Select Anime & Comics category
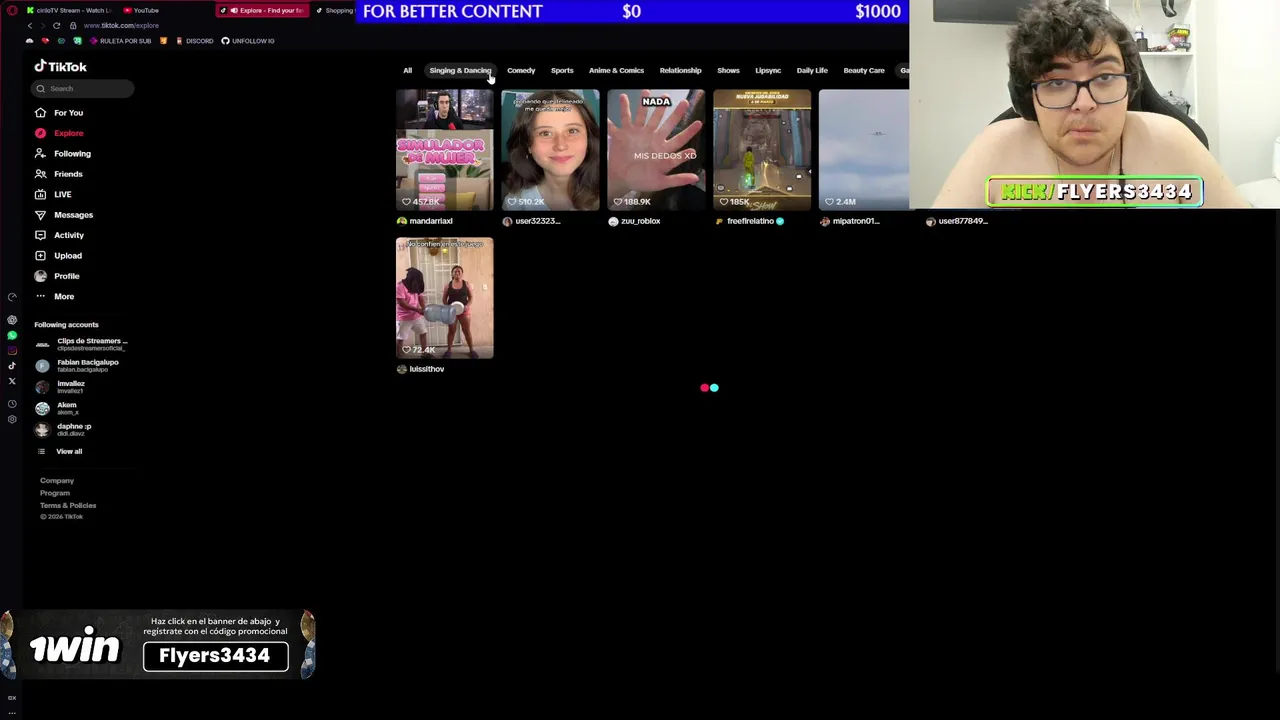The height and width of the screenshot is (720, 1280). click(x=616, y=70)
